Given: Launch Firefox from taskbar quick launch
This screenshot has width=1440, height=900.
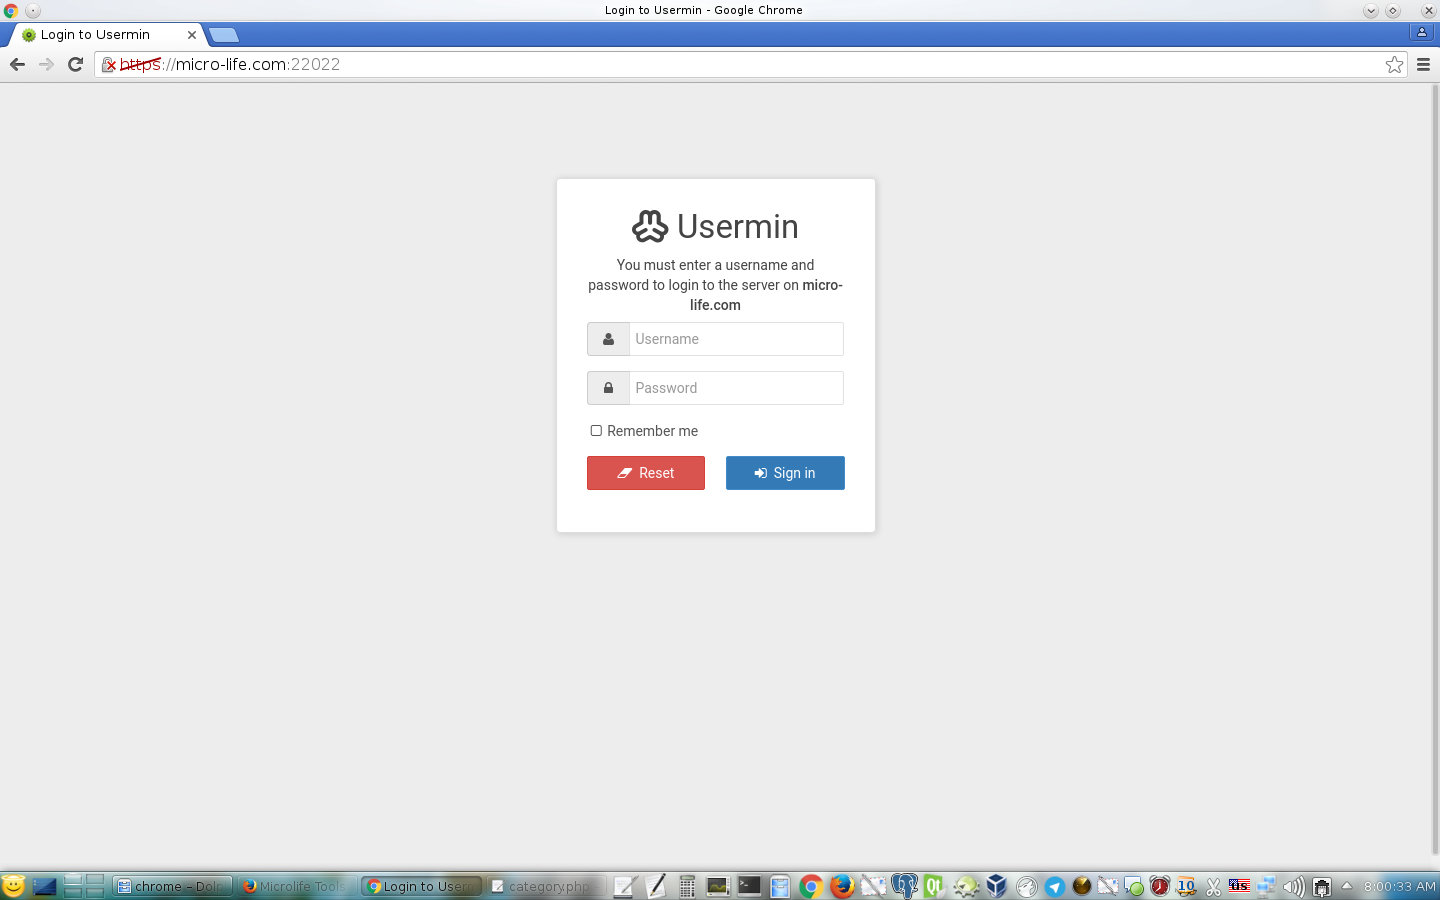Looking at the screenshot, I should tap(842, 886).
